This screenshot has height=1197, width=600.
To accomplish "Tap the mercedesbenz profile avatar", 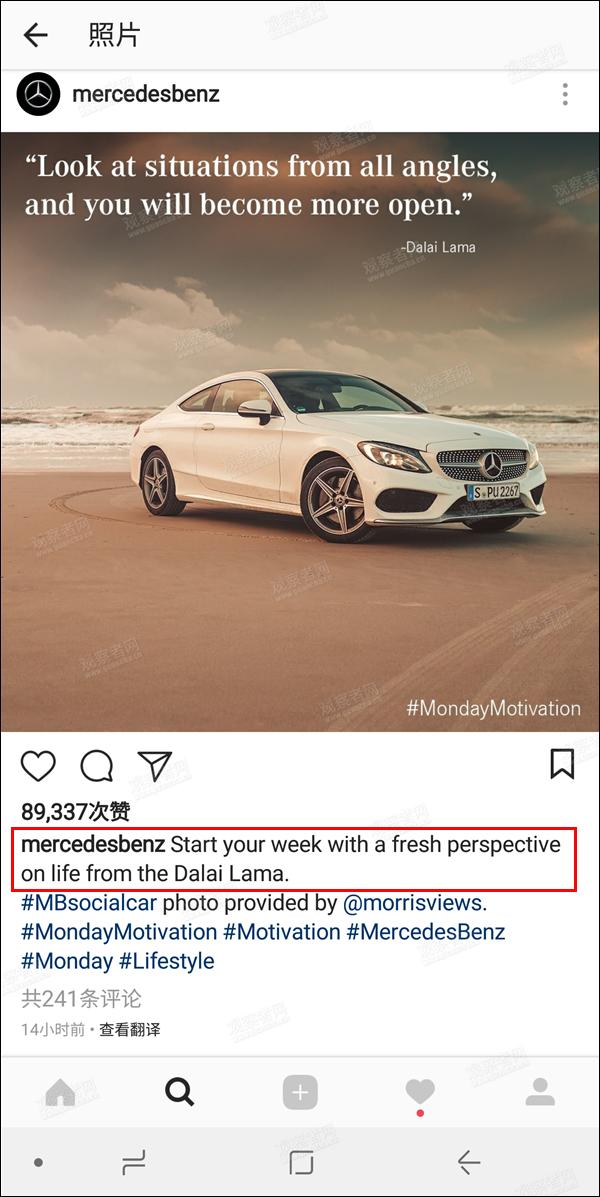I will (38, 94).
